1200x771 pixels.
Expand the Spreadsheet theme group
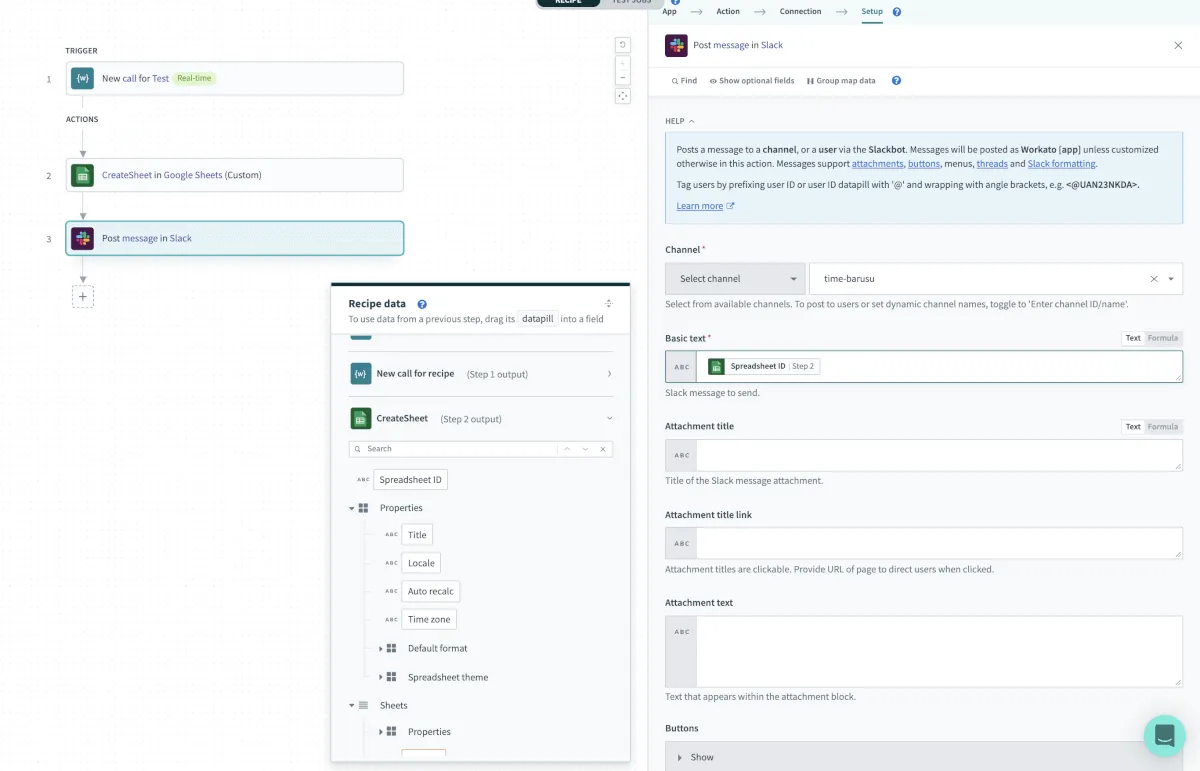pyautogui.click(x=381, y=677)
